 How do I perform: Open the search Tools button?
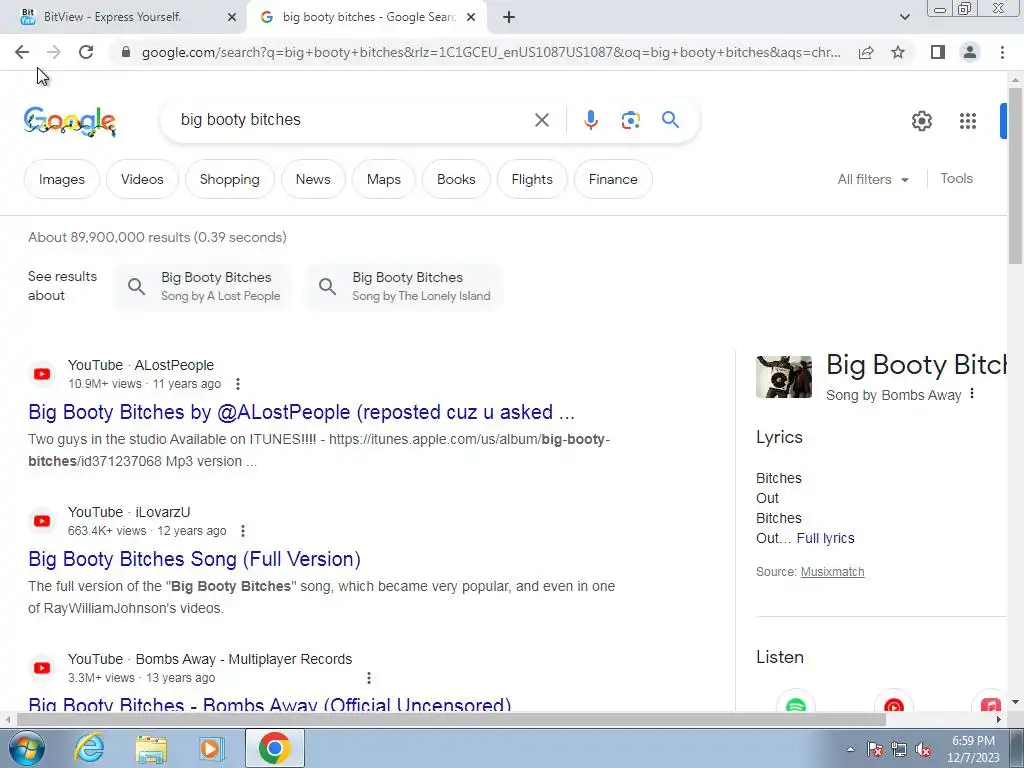956,178
